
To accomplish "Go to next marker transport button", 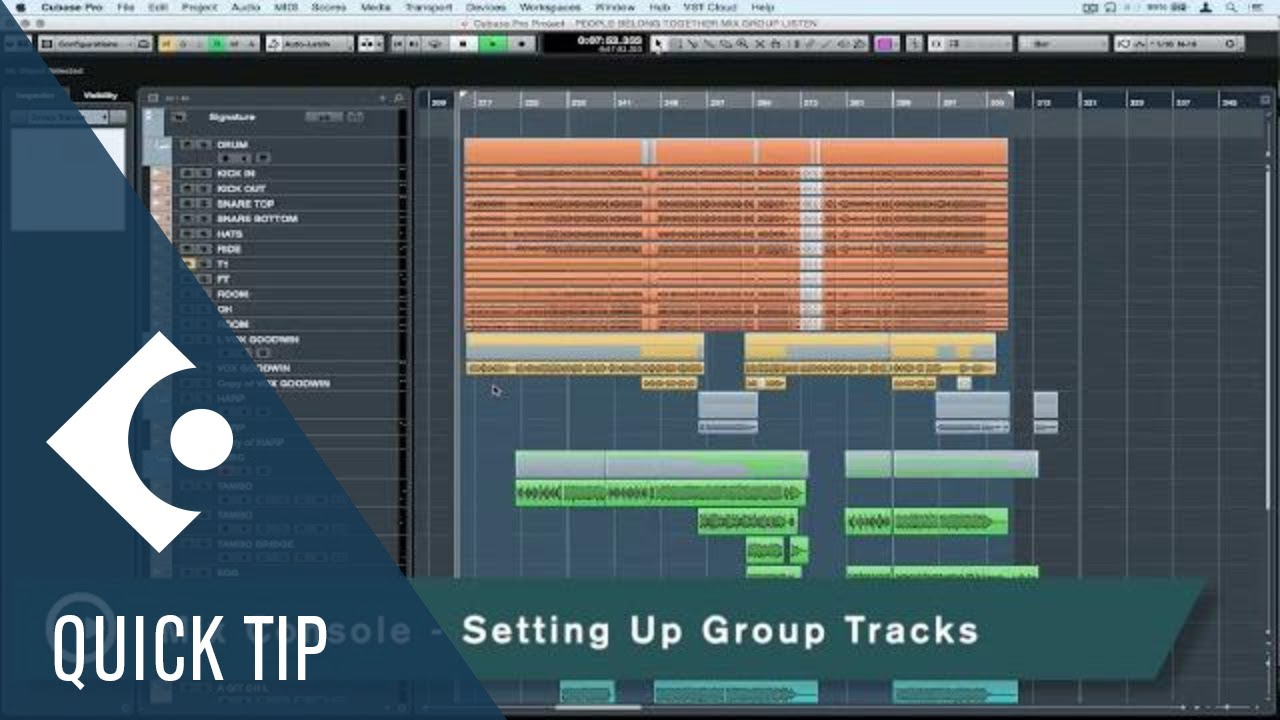I will (x=415, y=44).
